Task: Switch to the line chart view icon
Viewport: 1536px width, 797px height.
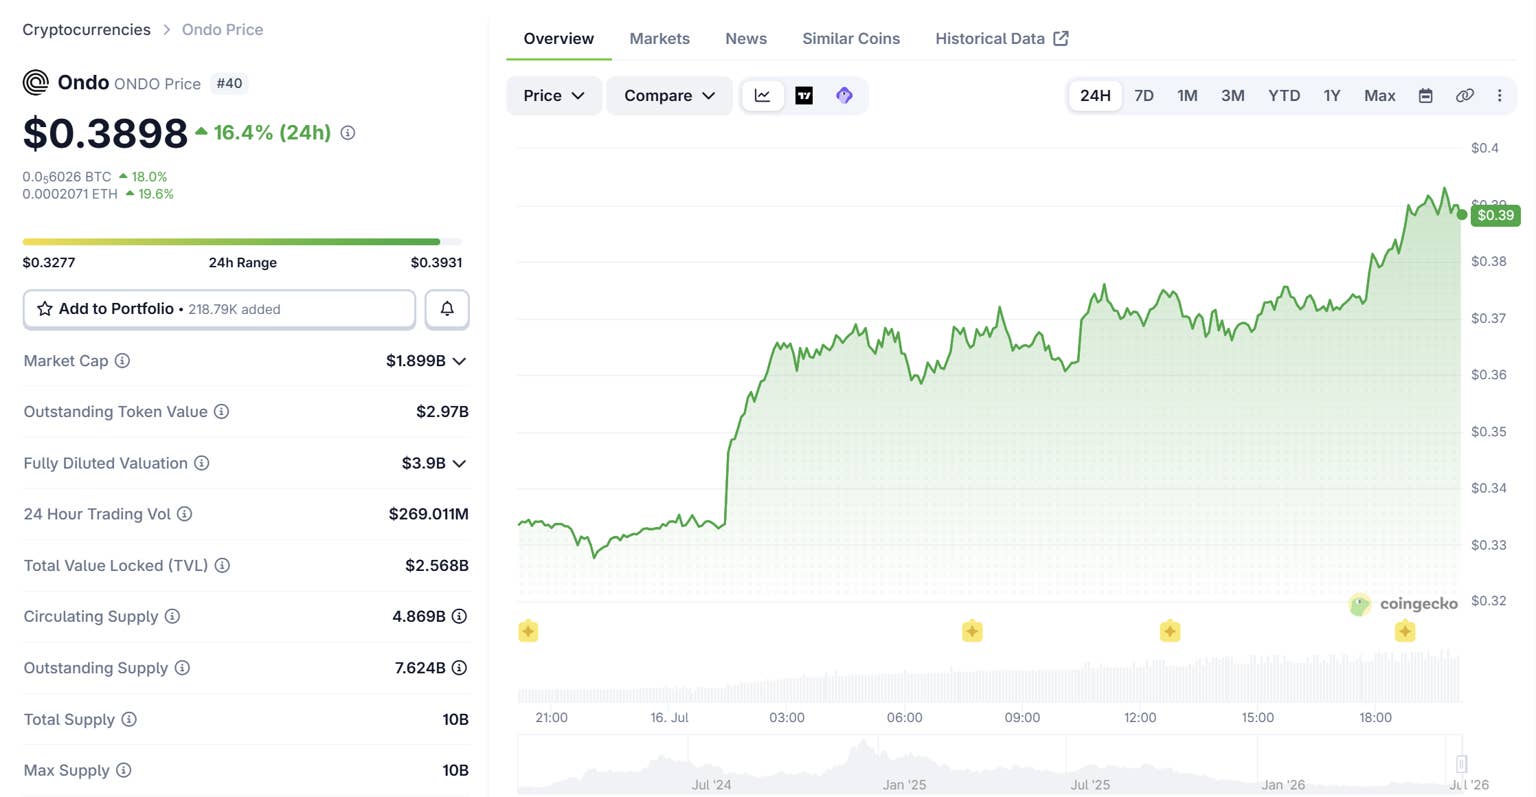Action: [762, 95]
